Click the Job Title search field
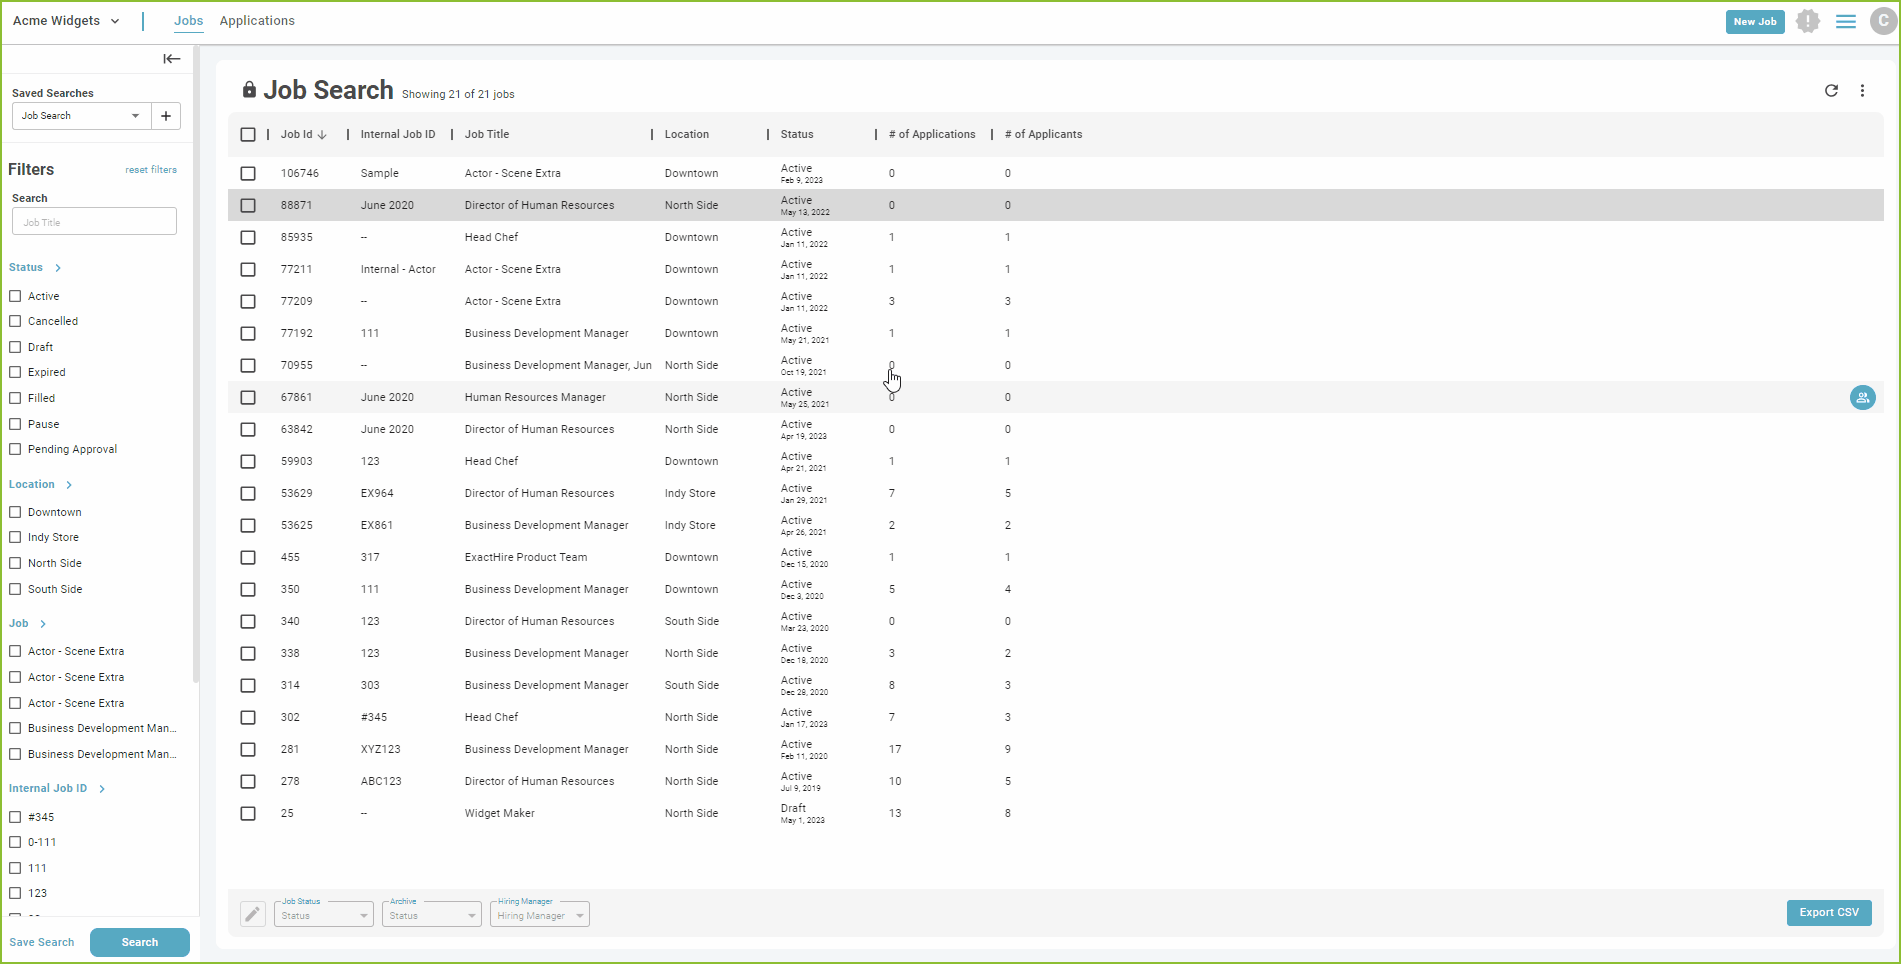 click(x=94, y=221)
